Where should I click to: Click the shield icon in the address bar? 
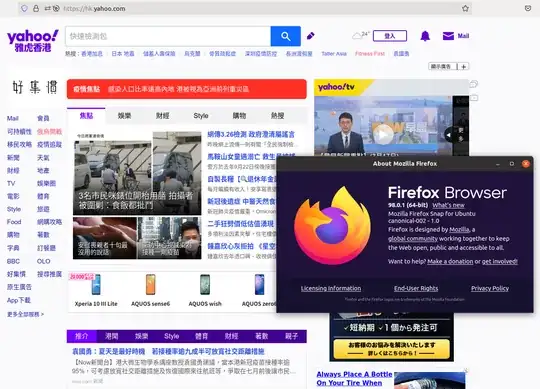tap(24, 9)
